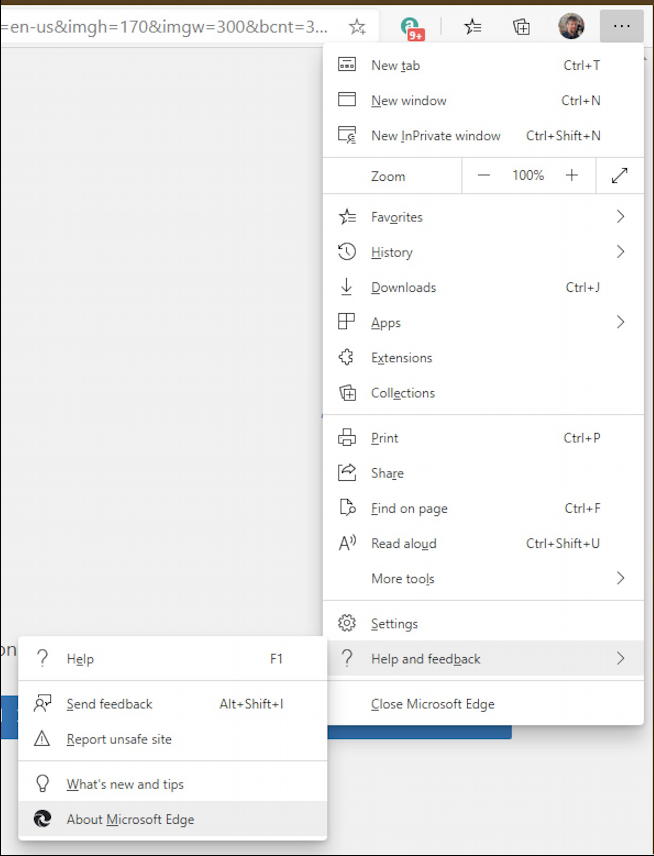Select the Print menu icon

(x=347, y=438)
